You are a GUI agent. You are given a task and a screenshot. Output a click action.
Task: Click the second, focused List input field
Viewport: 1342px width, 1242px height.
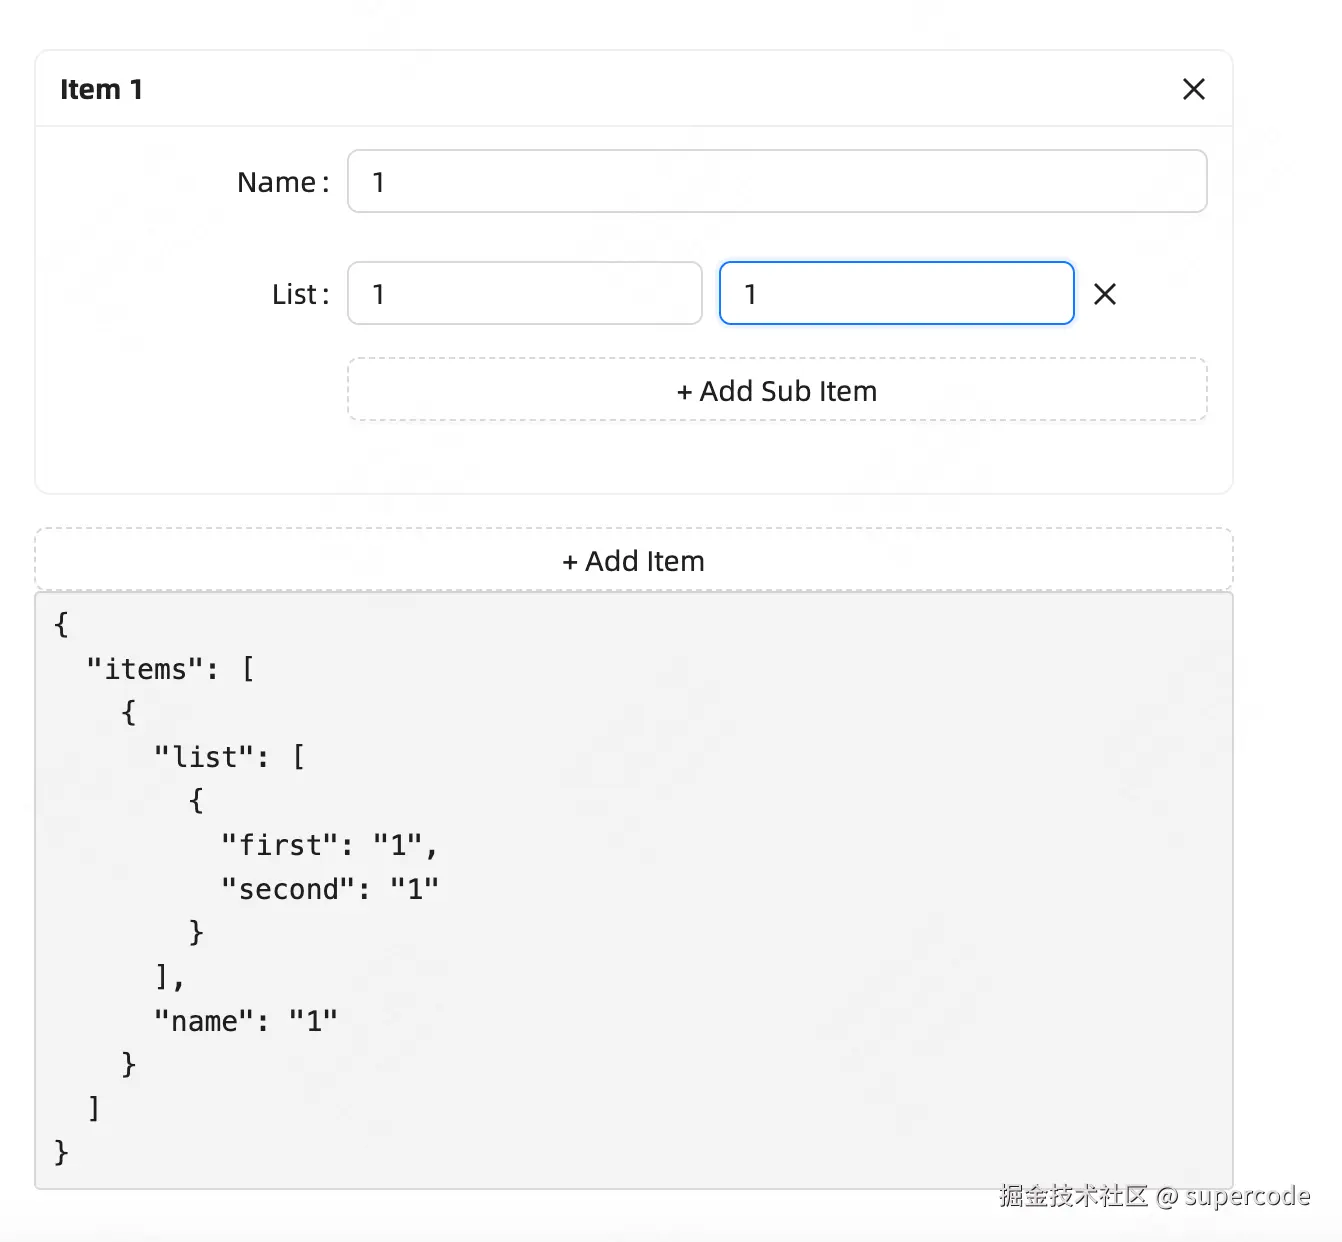896,294
